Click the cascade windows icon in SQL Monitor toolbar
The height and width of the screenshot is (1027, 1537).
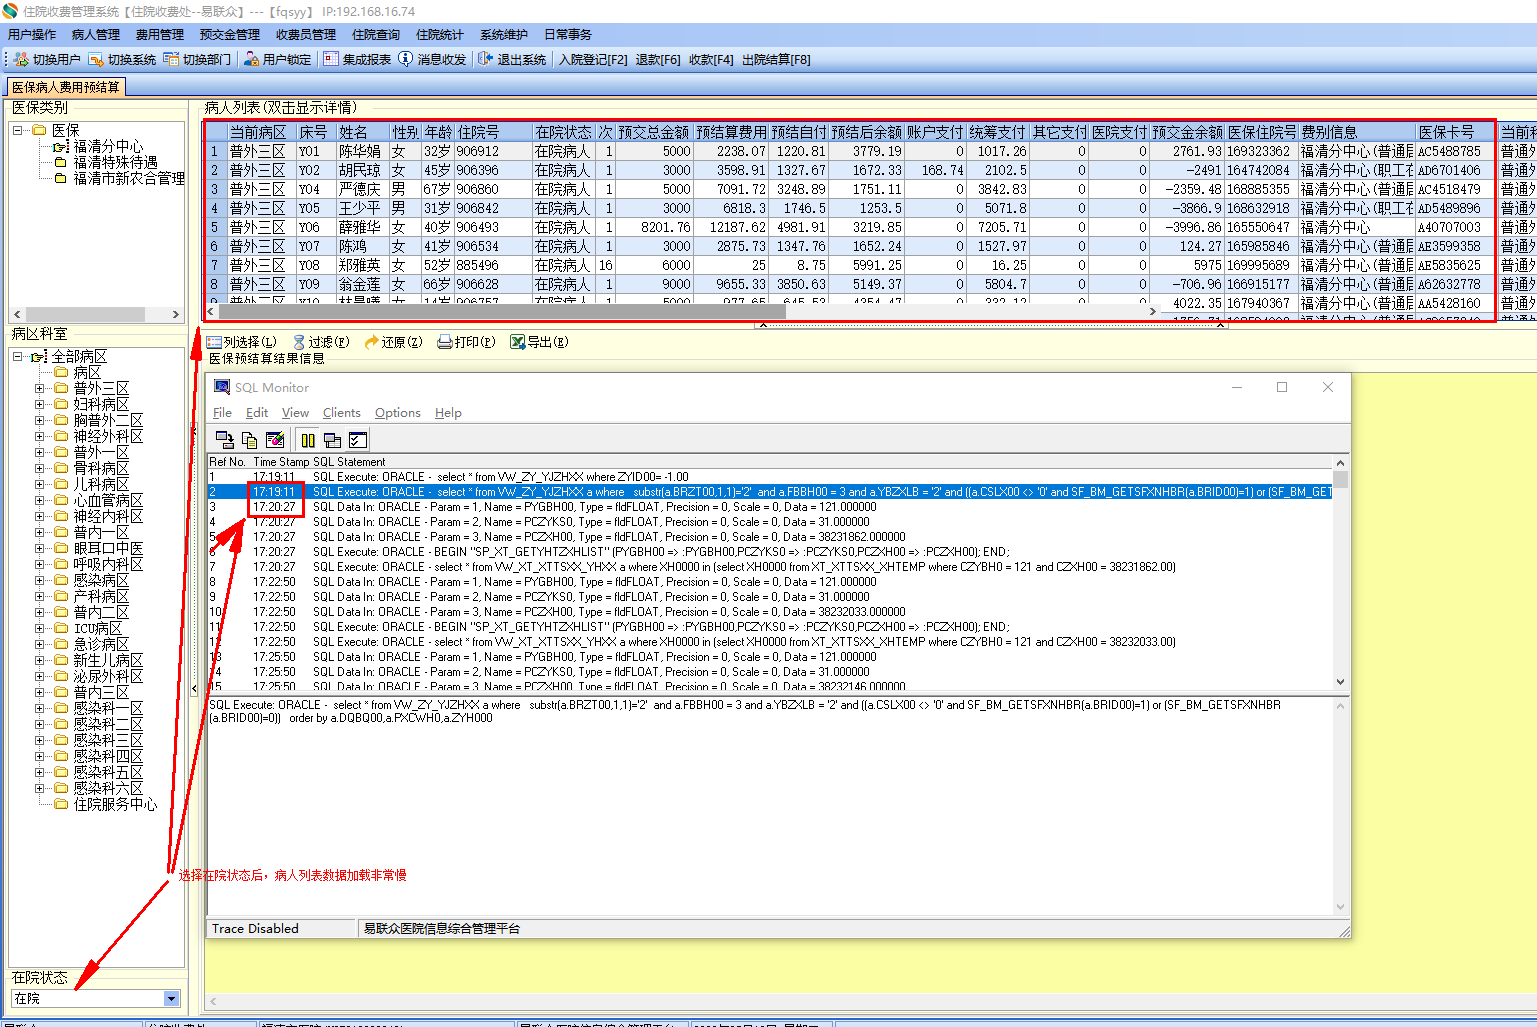[x=333, y=440]
